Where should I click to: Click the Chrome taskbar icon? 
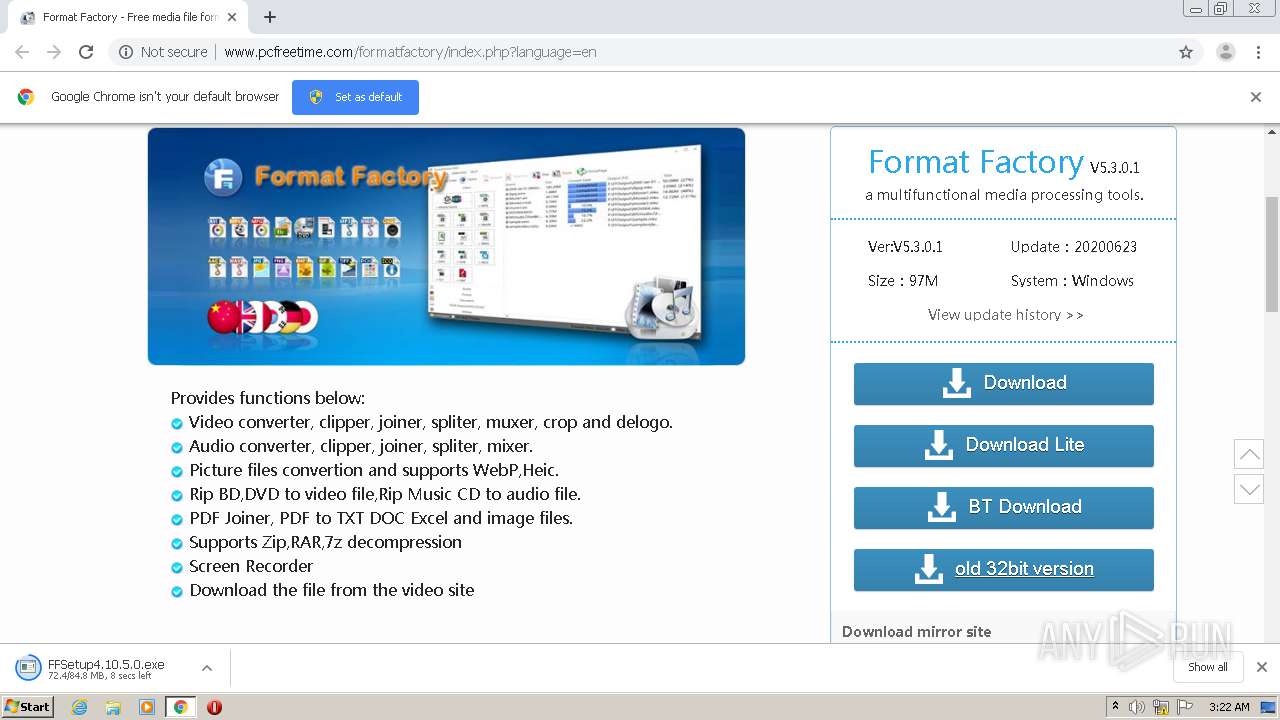tap(180, 707)
